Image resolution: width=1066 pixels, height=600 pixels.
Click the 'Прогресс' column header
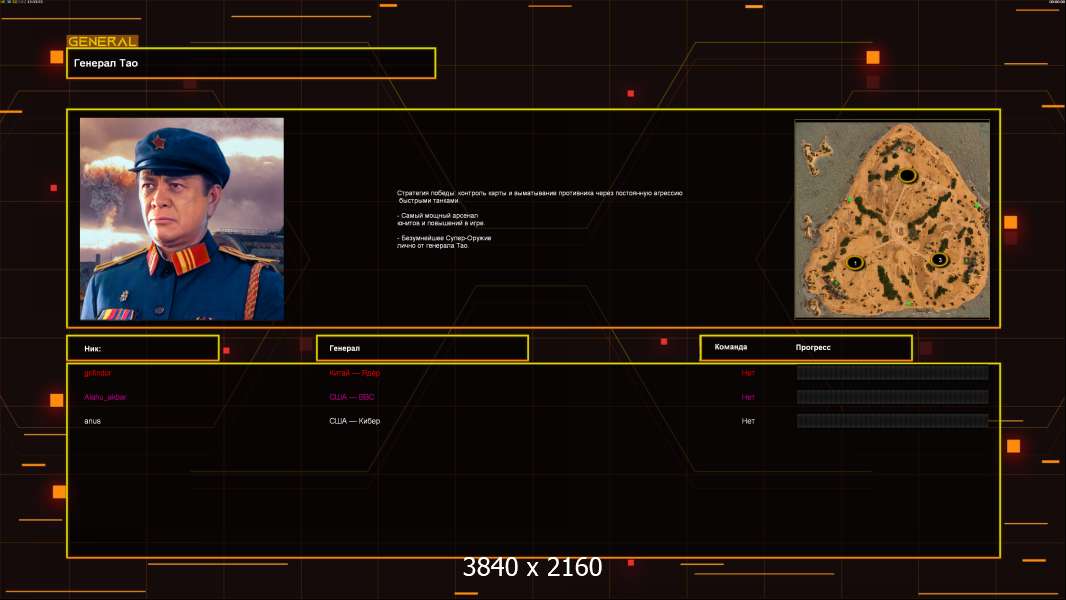(x=813, y=347)
